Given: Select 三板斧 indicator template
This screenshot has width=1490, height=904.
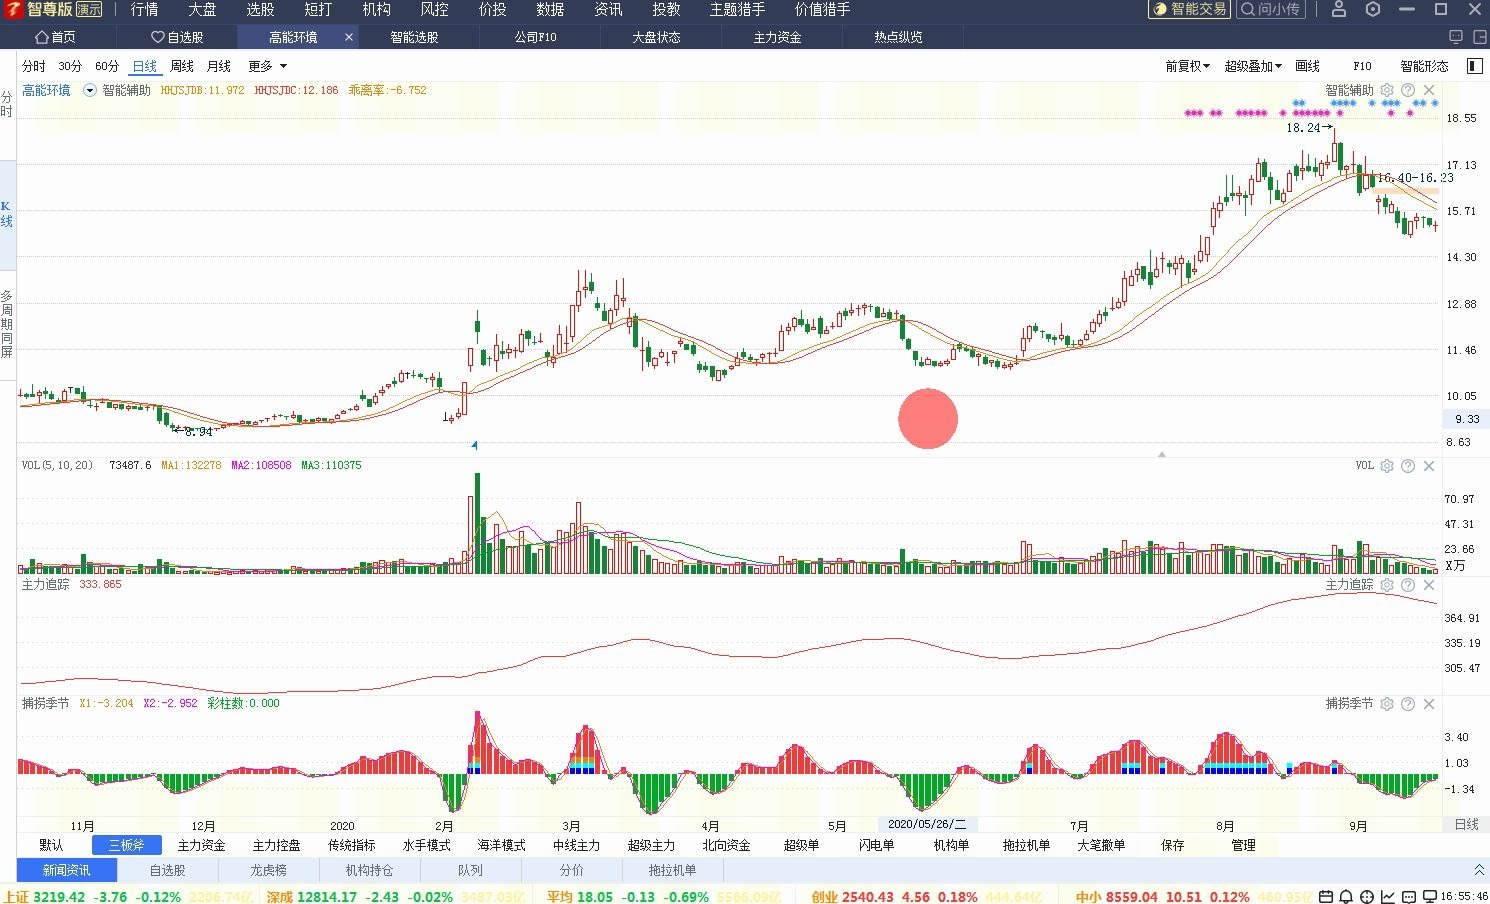Looking at the screenshot, I should (x=127, y=845).
